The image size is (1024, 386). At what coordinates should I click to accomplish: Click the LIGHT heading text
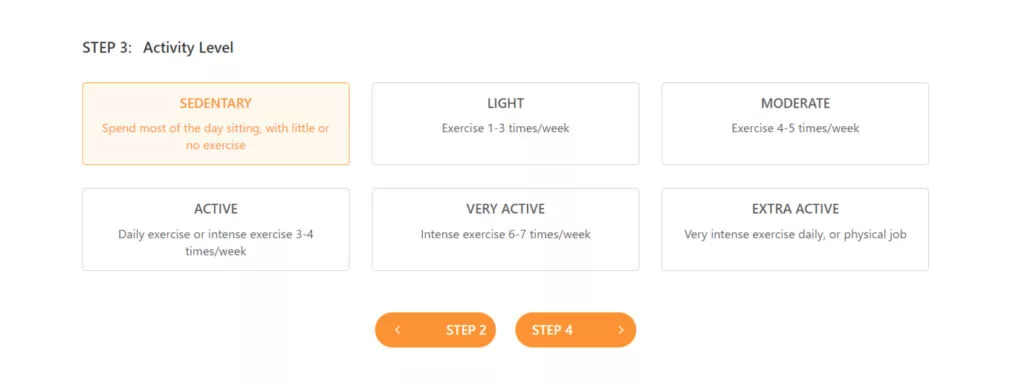coord(505,103)
